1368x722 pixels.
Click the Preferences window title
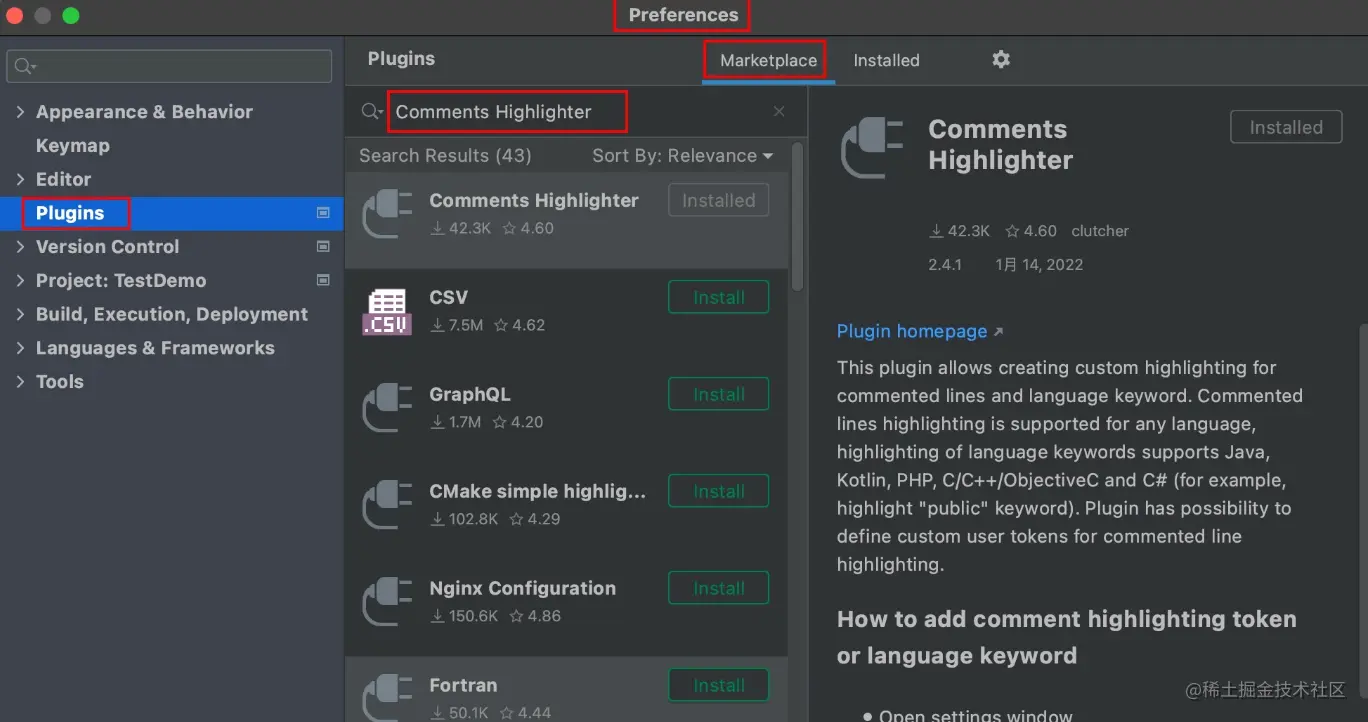click(x=683, y=15)
